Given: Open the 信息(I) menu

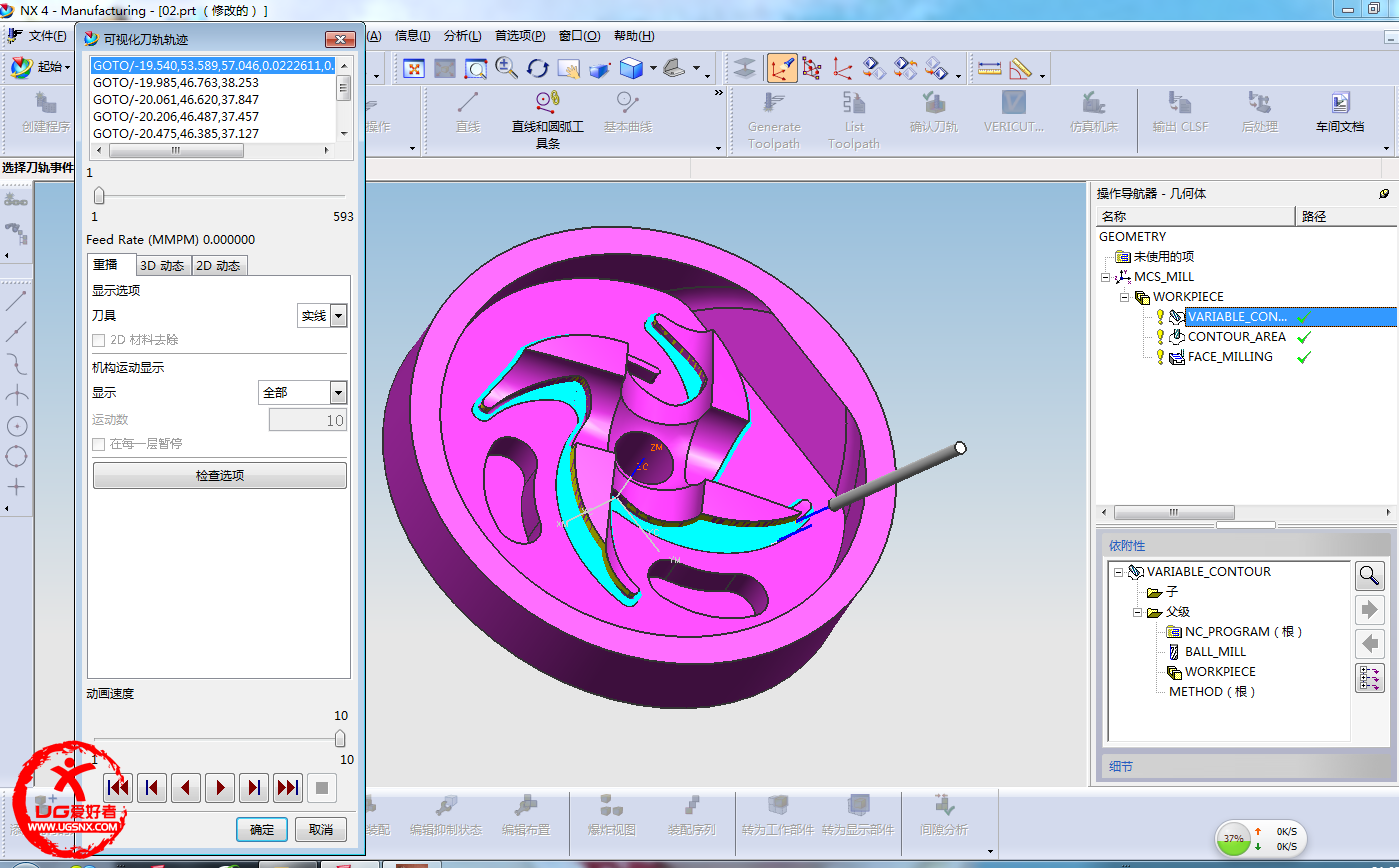Looking at the screenshot, I should [413, 36].
